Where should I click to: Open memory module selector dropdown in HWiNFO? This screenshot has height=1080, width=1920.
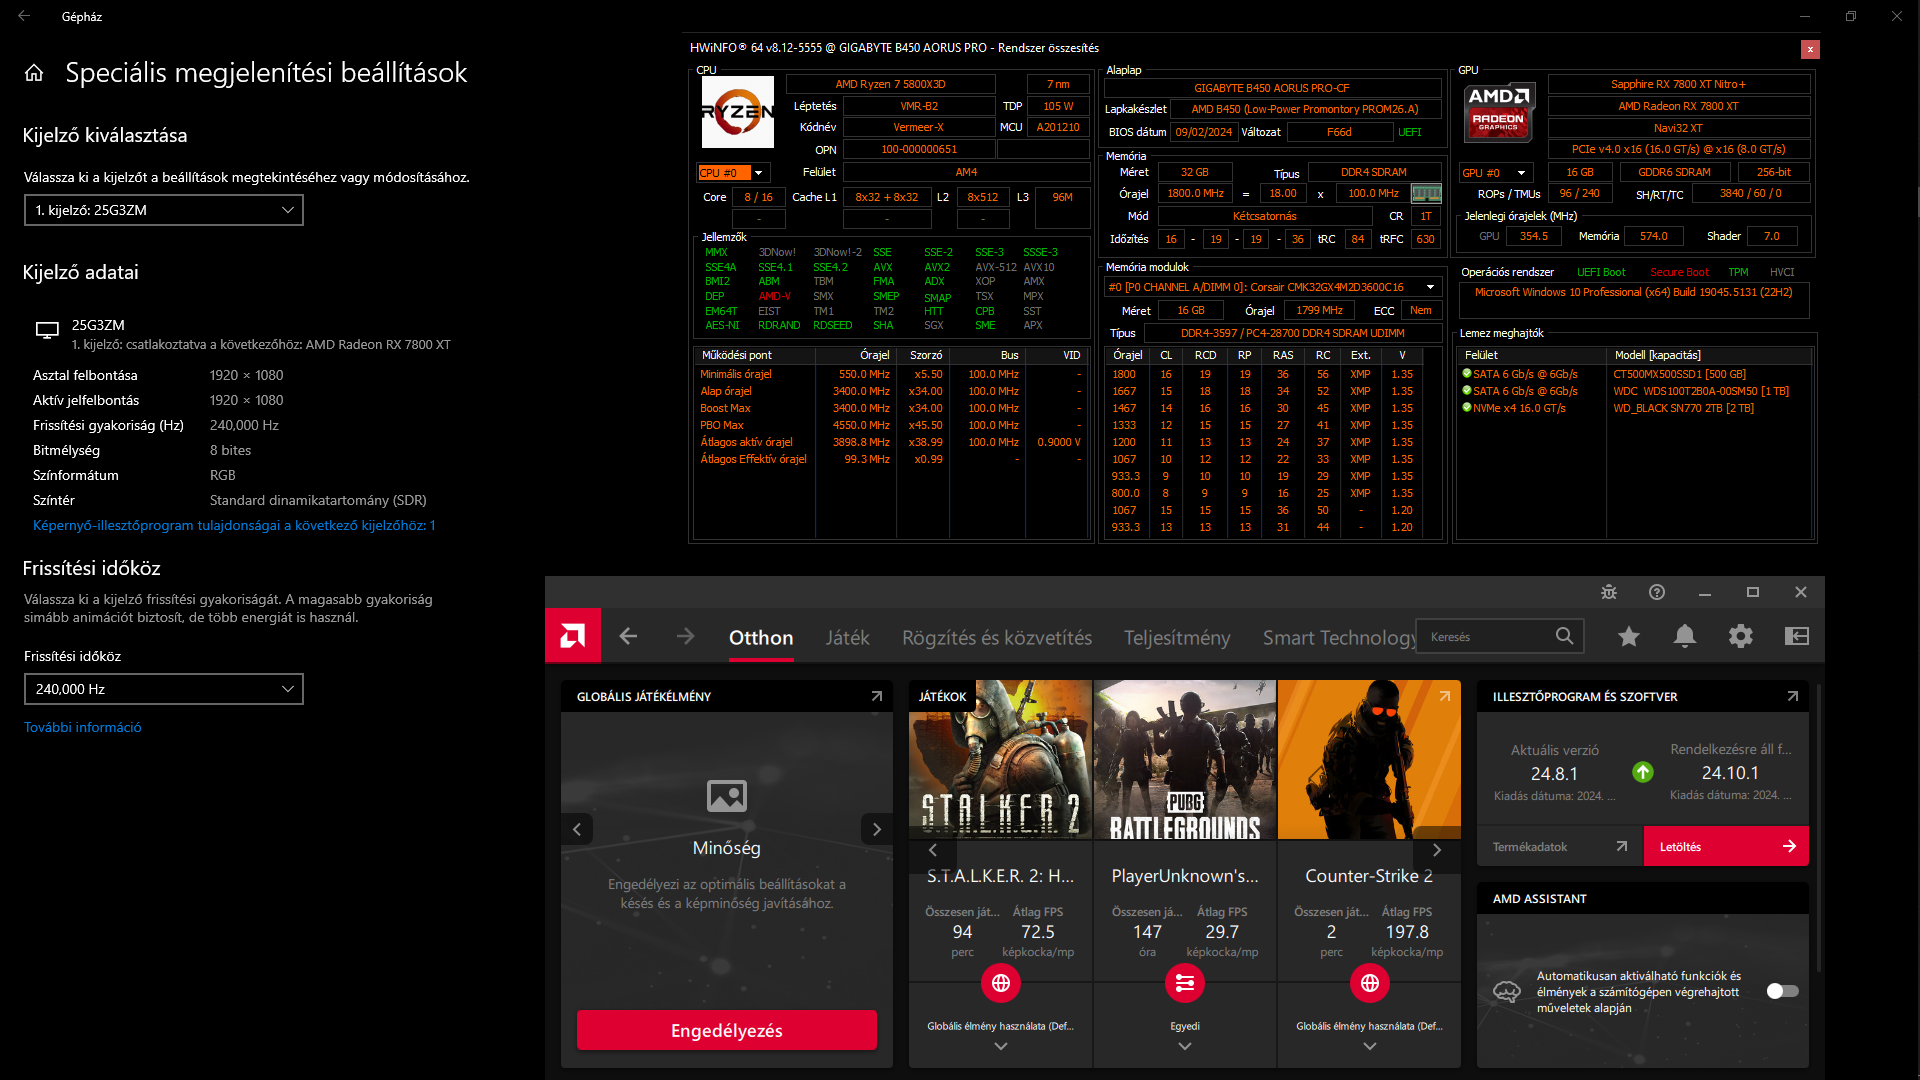(x=1274, y=287)
